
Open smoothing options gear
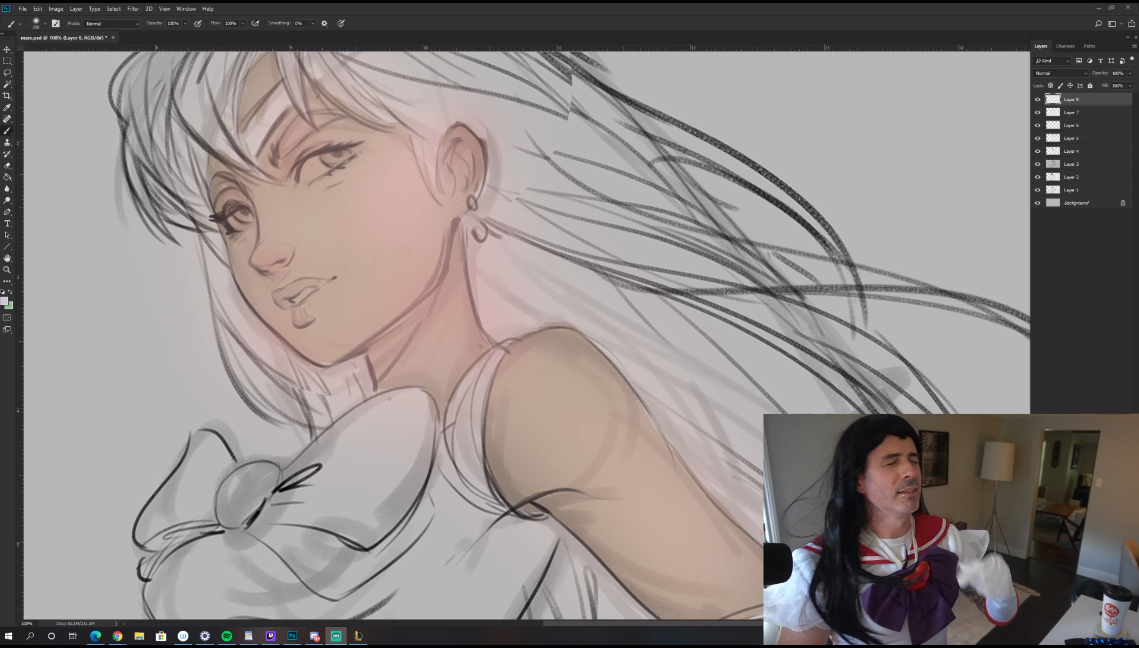coord(325,23)
